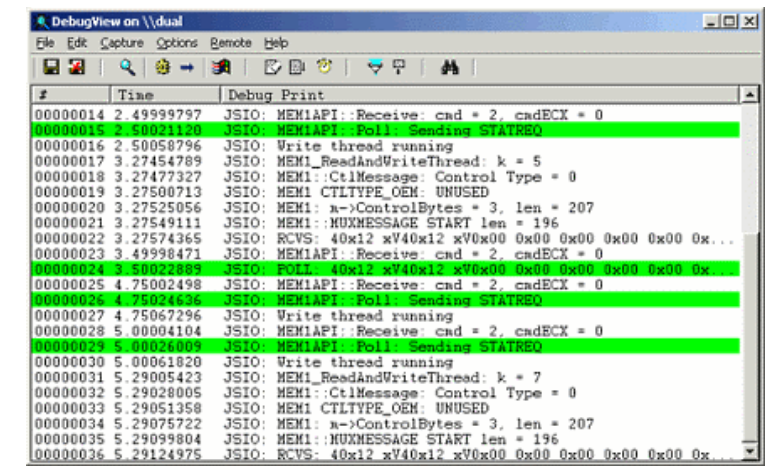The width and height of the screenshot is (774, 471).
Task: Select highlighted row 00000026 Sending STATREQ
Action: pos(386,300)
